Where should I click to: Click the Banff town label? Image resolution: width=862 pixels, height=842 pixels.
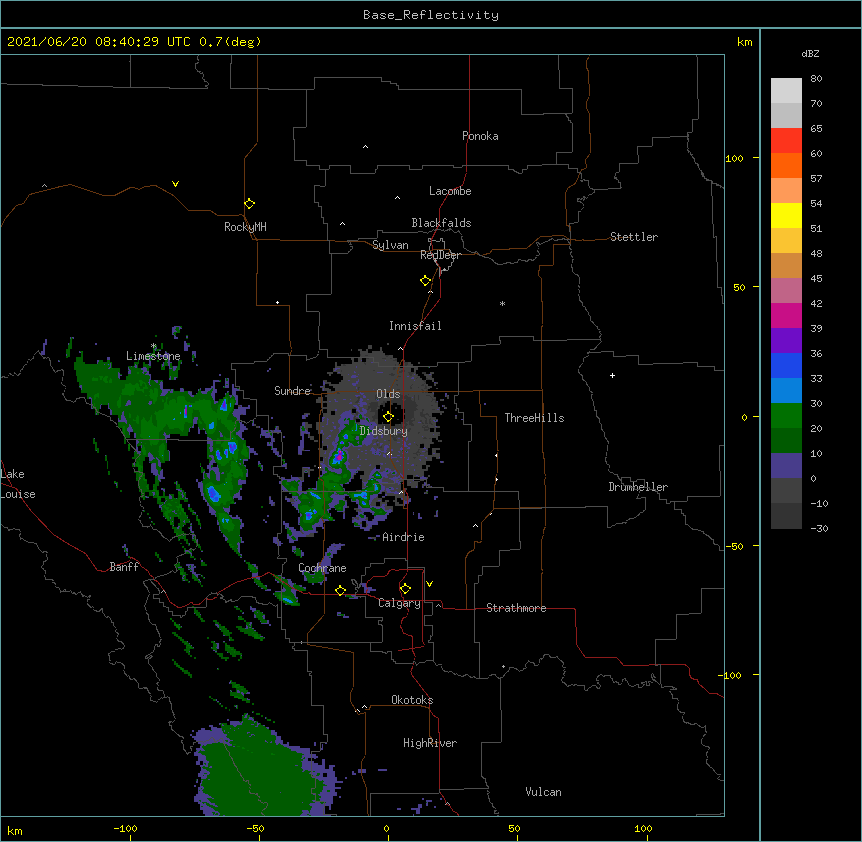coord(124,567)
